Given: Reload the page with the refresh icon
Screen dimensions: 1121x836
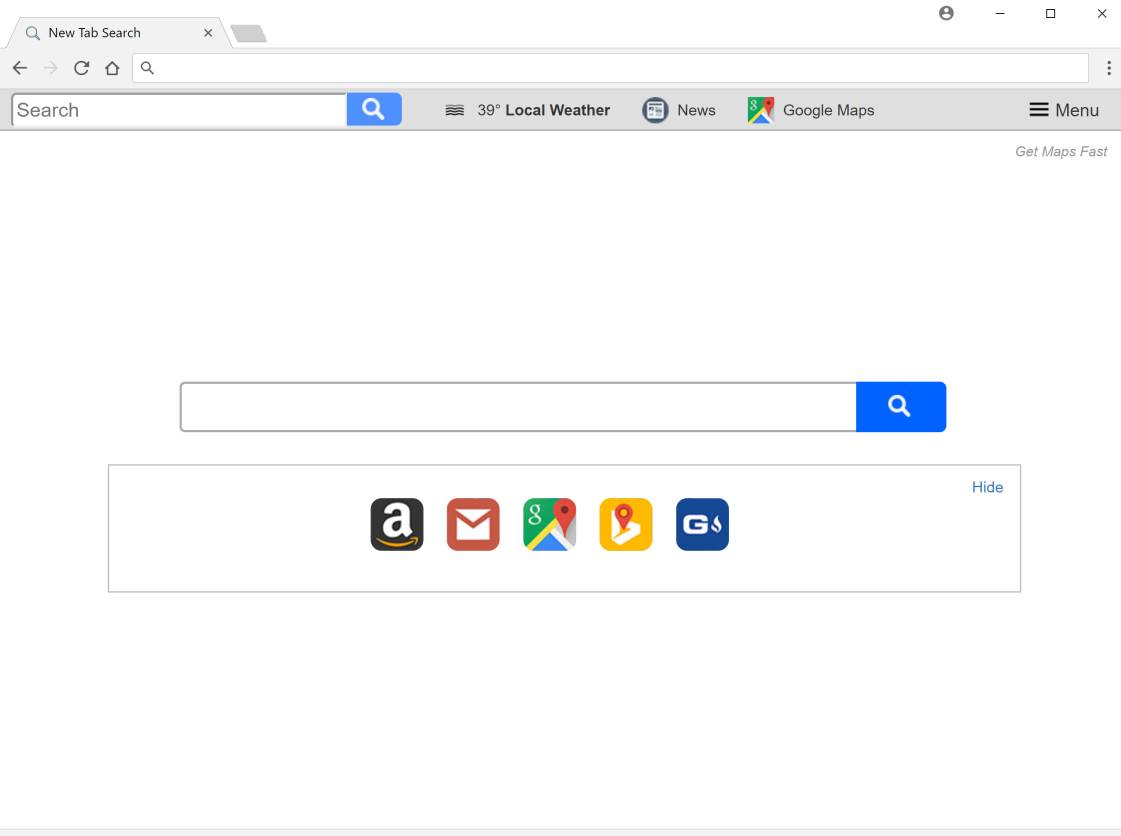Looking at the screenshot, I should click(82, 68).
